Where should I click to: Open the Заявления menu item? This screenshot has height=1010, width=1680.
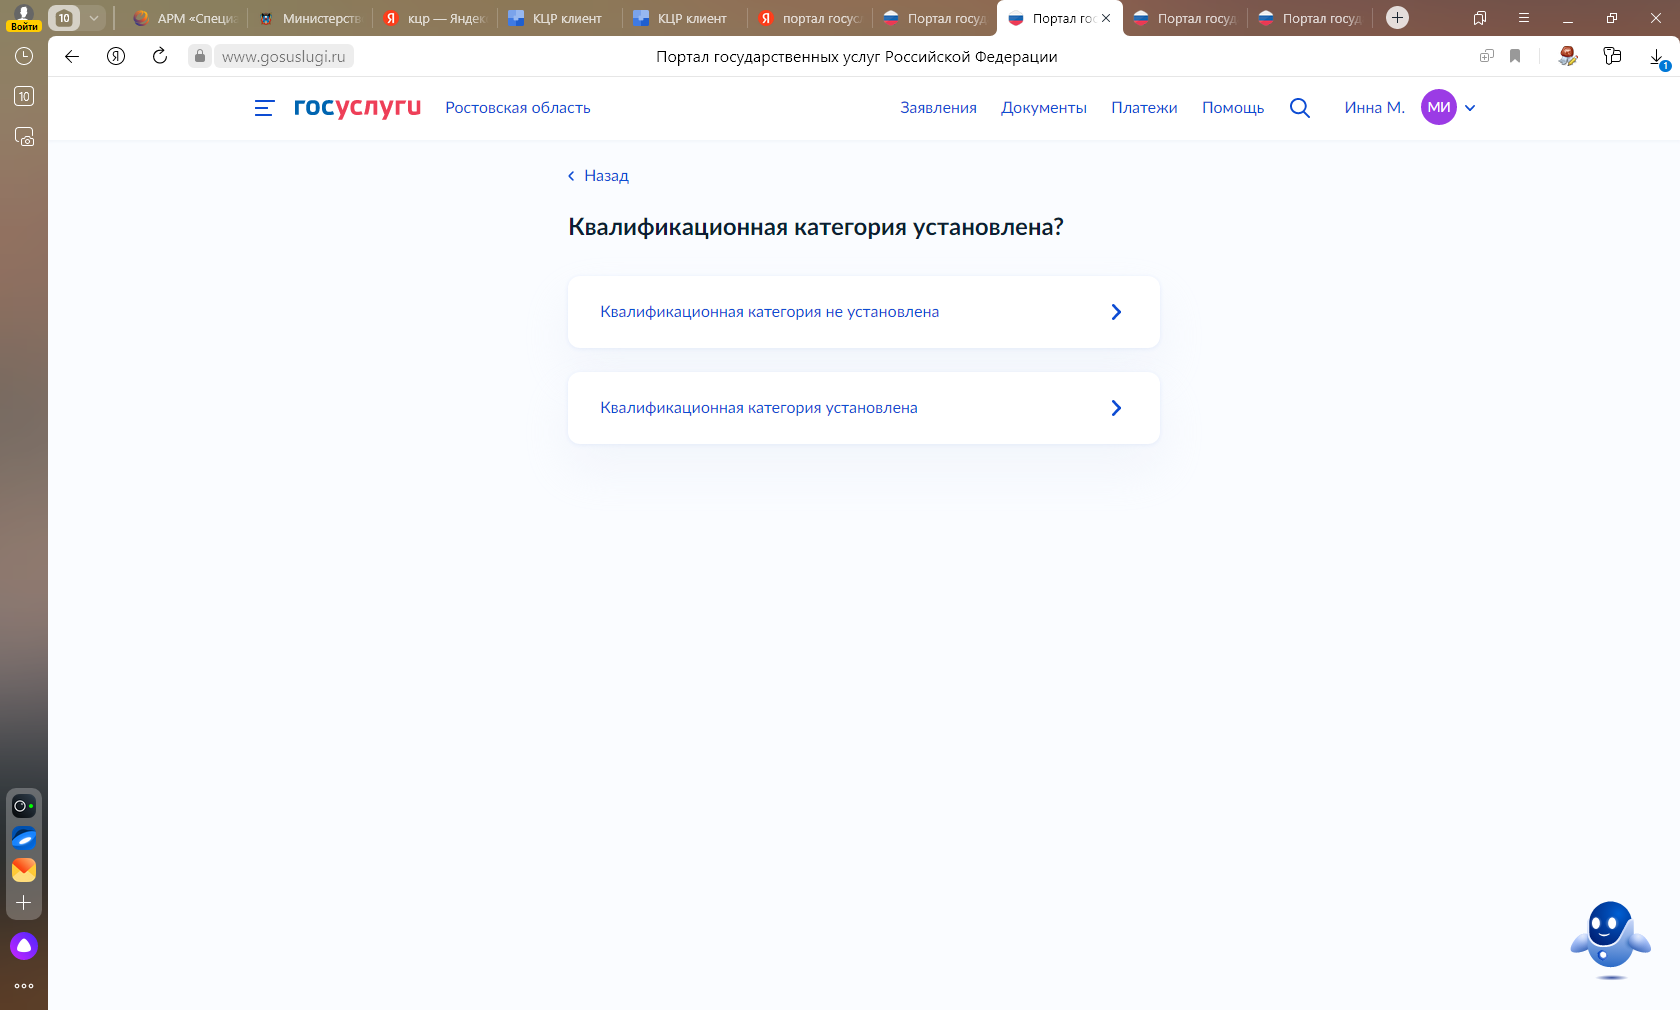coord(938,108)
